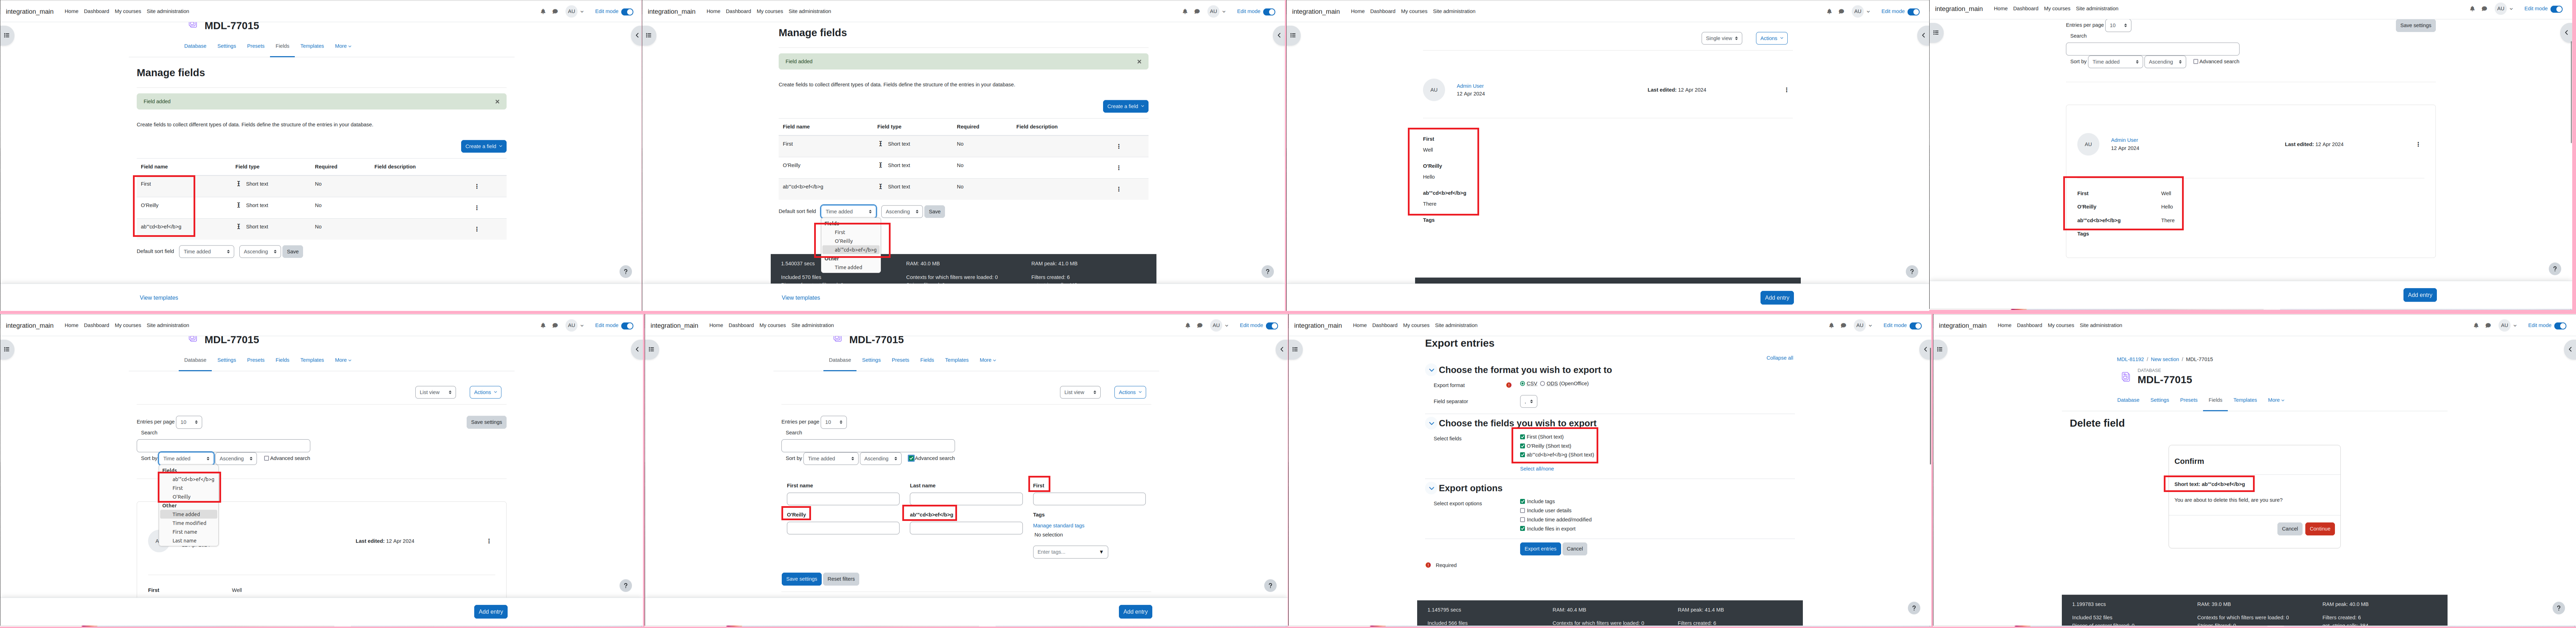Dismiss Field added alert on tabbed Manage fields page
Image resolution: width=2576 pixels, height=628 pixels.
click(x=497, y=101)
